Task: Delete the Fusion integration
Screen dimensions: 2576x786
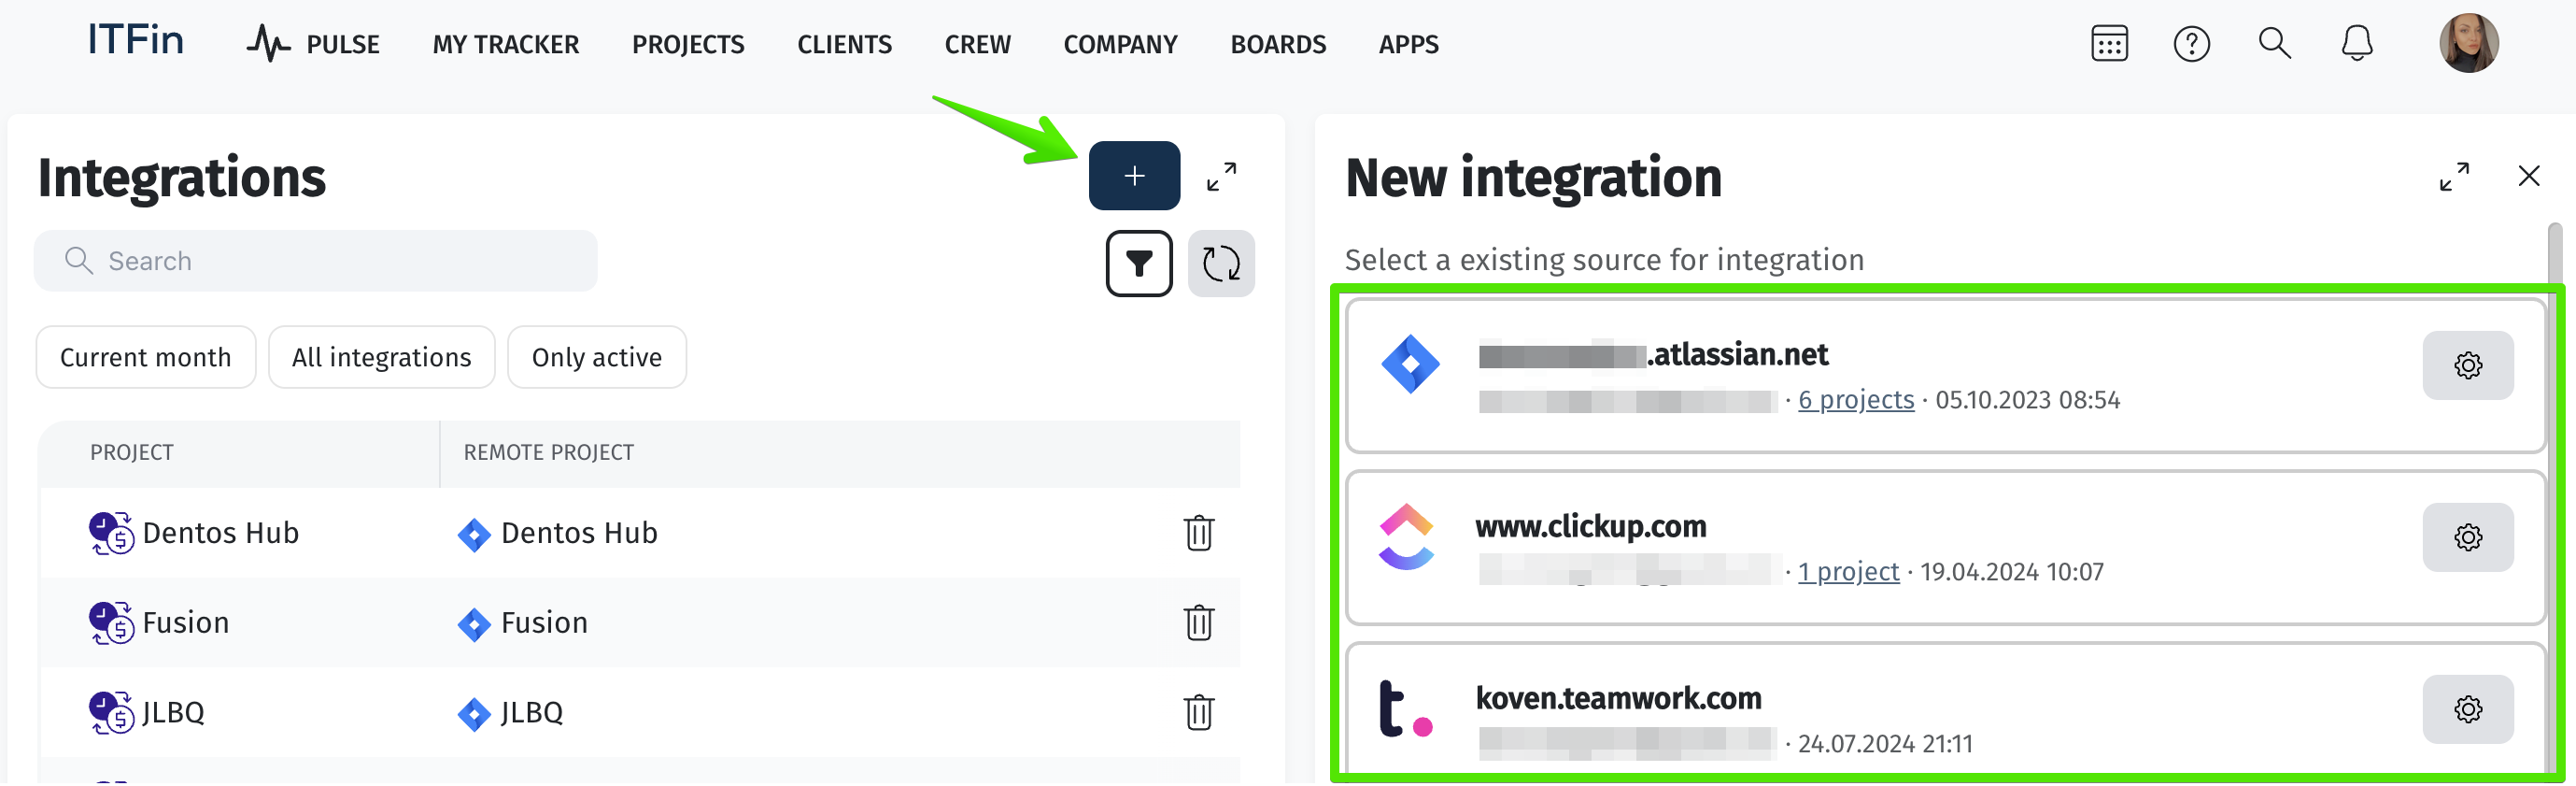Action: coord(1198,623)
